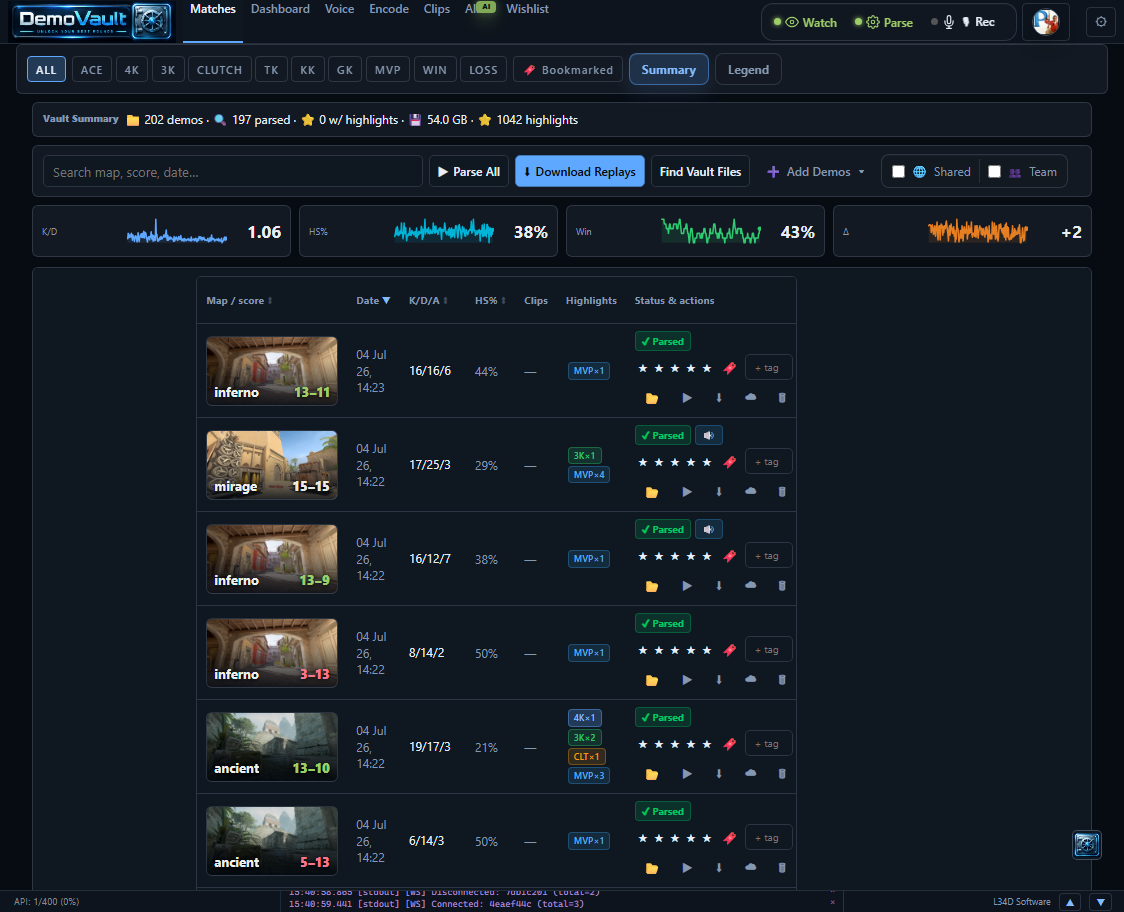Click the floating DemoVault vault icon
Image resolution: width=1124 pixels, height=912 pixels.
pos(1087,845)
